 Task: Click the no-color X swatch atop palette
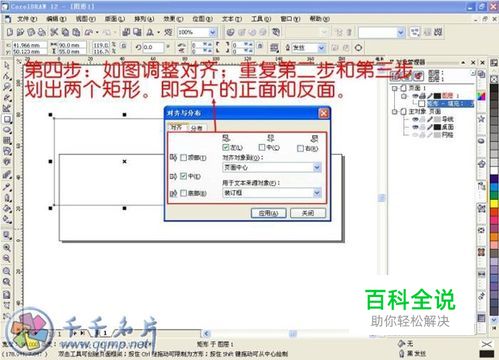point(494,79)
